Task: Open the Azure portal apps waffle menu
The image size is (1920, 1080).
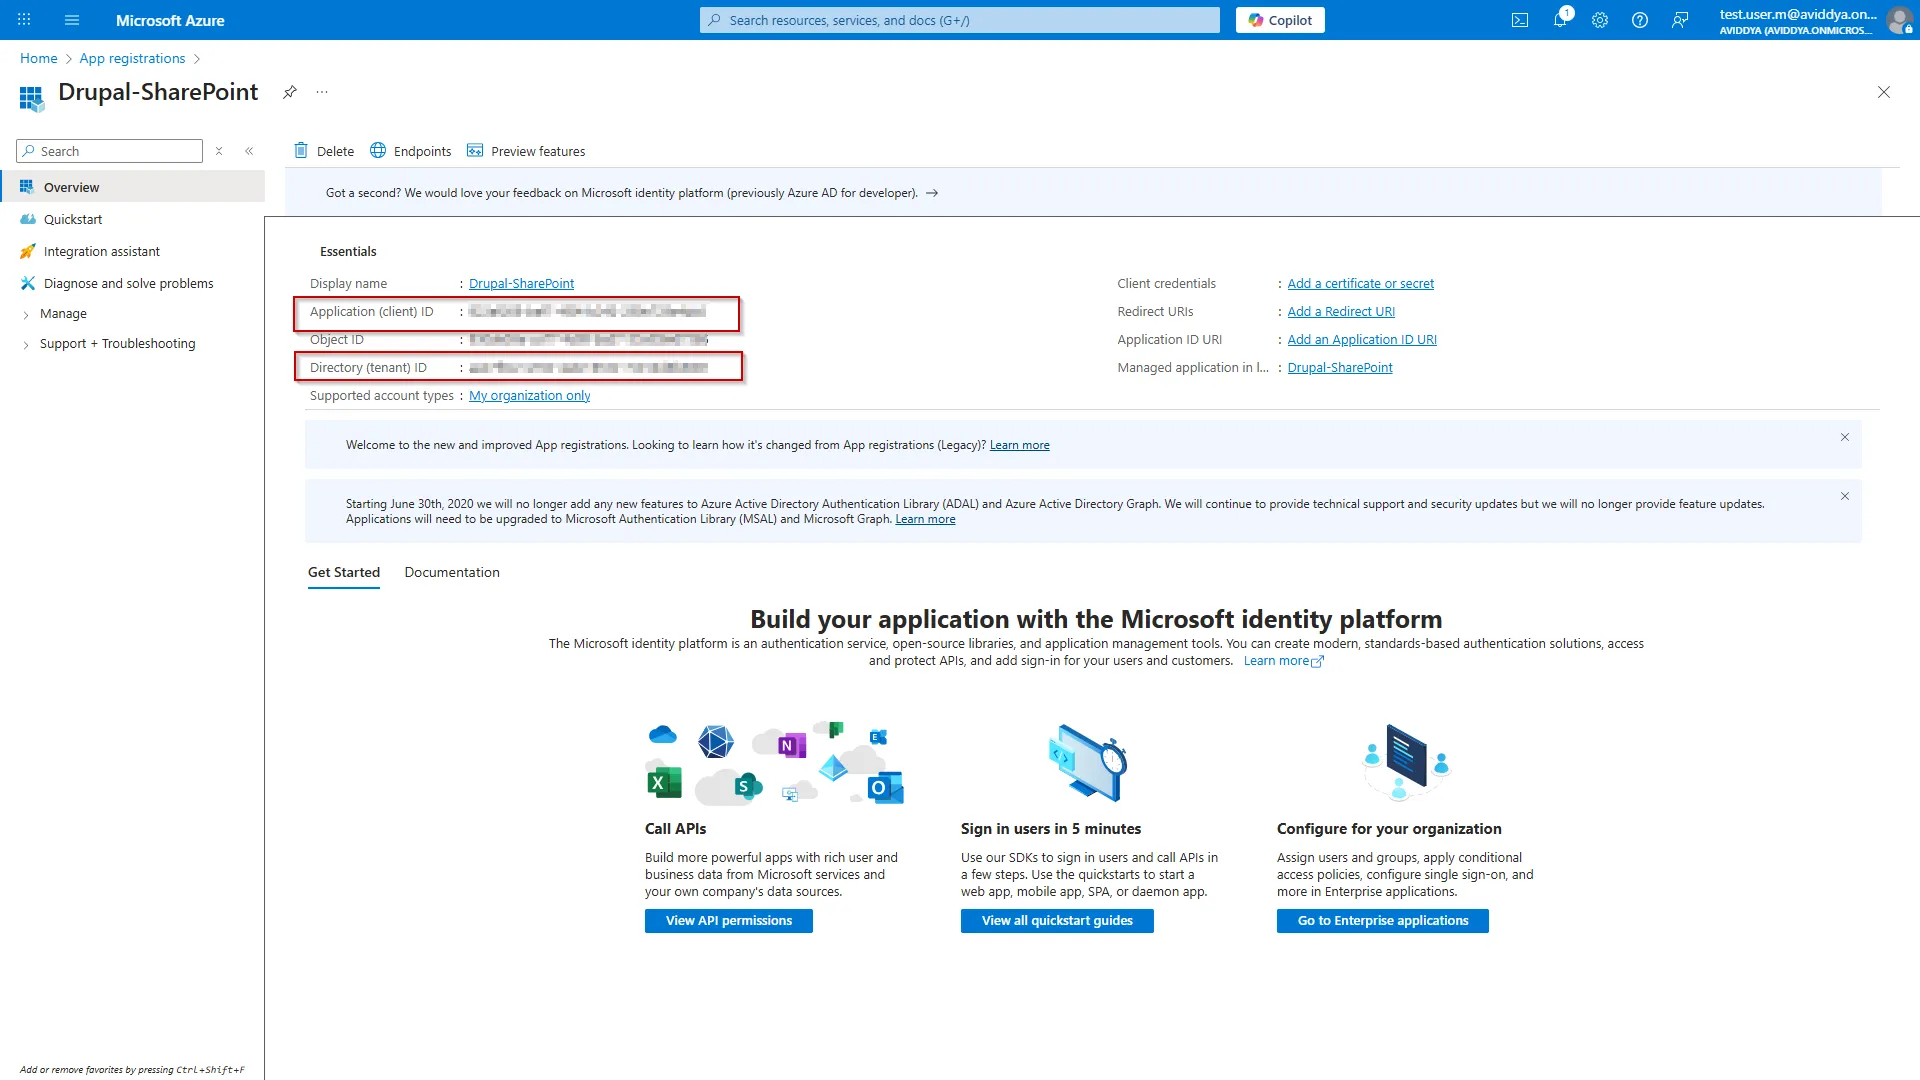Action: coord(24,20)
